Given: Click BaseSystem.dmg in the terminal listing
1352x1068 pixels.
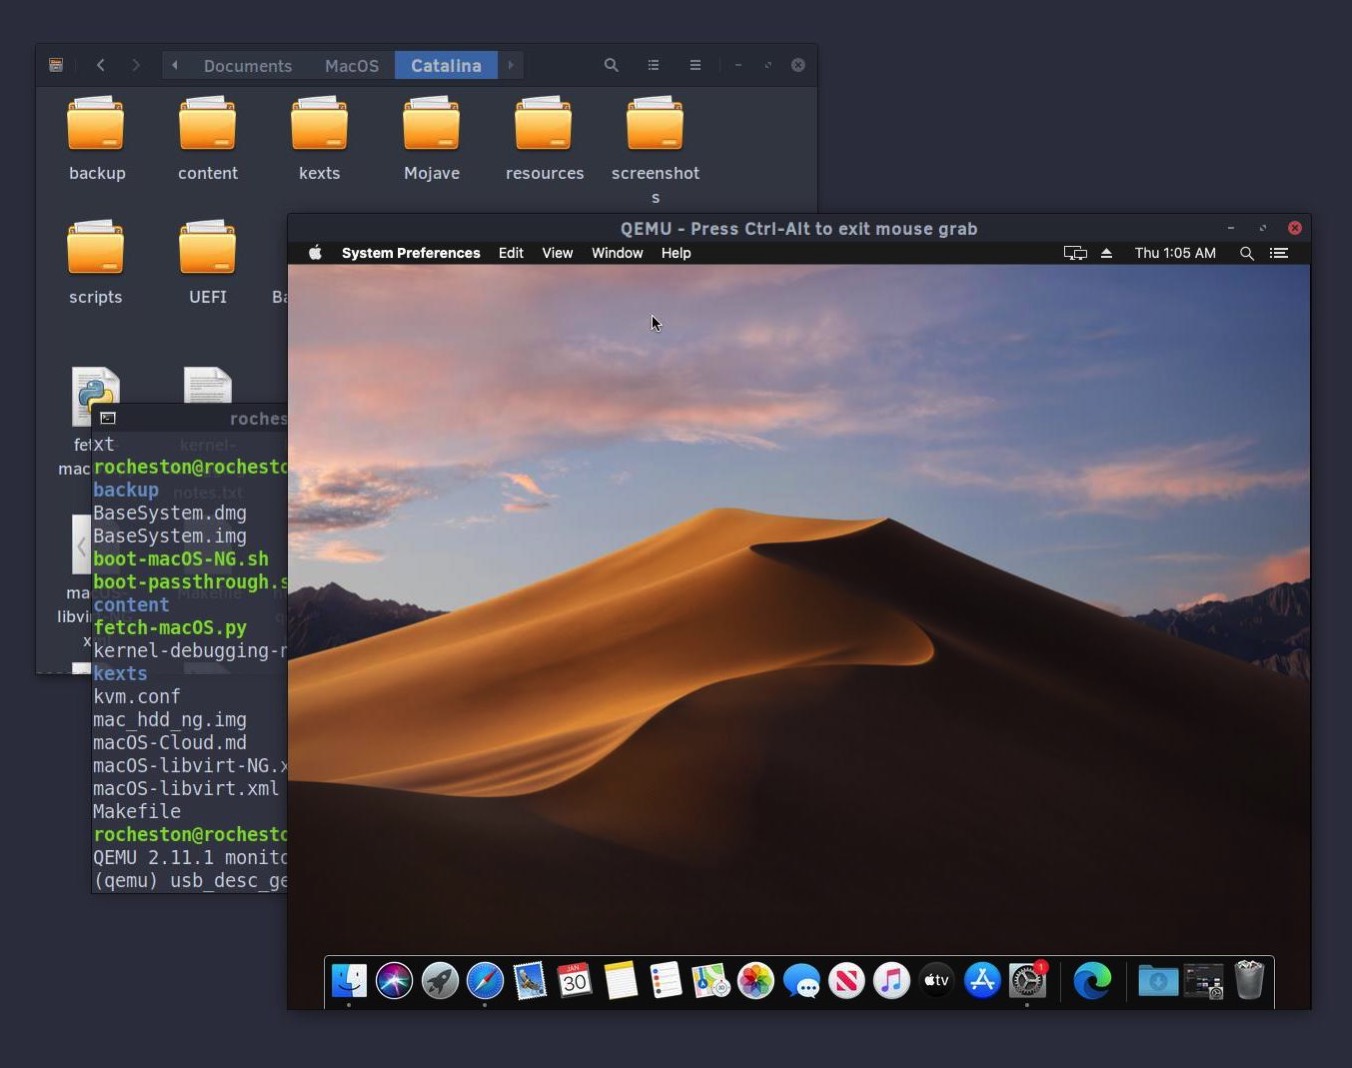Looking at the screenshot, I should point(169,513).
